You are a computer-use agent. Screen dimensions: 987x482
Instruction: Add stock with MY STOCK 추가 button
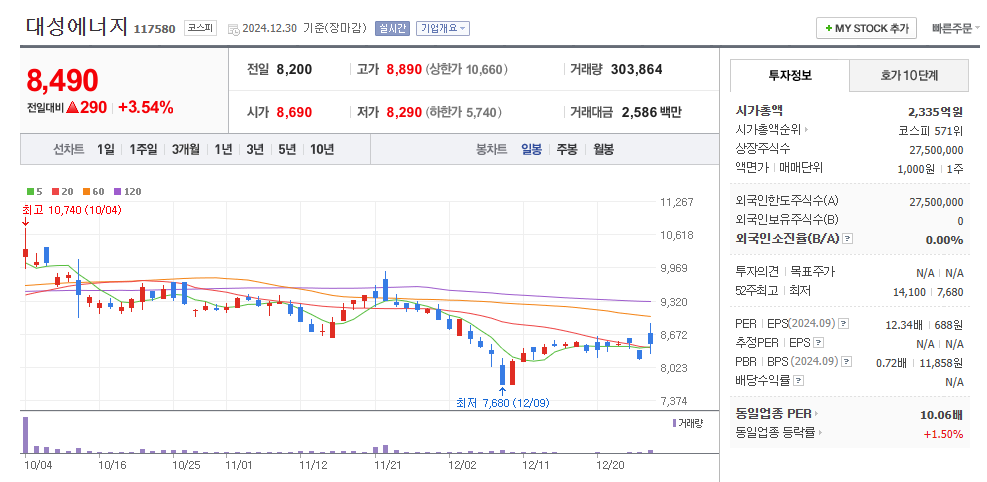(x=866, y=28)
